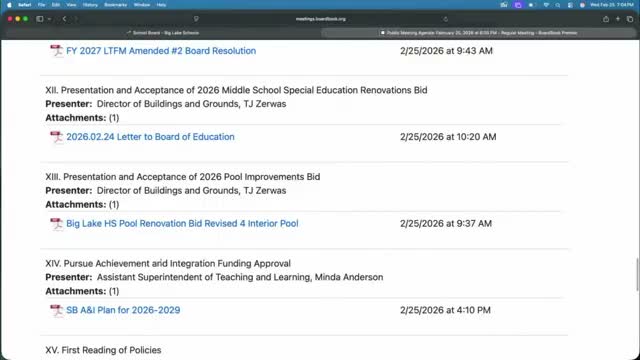Open FY 2027 LTFM Amended #2 Board Resolution

click(x=161, y=51)
